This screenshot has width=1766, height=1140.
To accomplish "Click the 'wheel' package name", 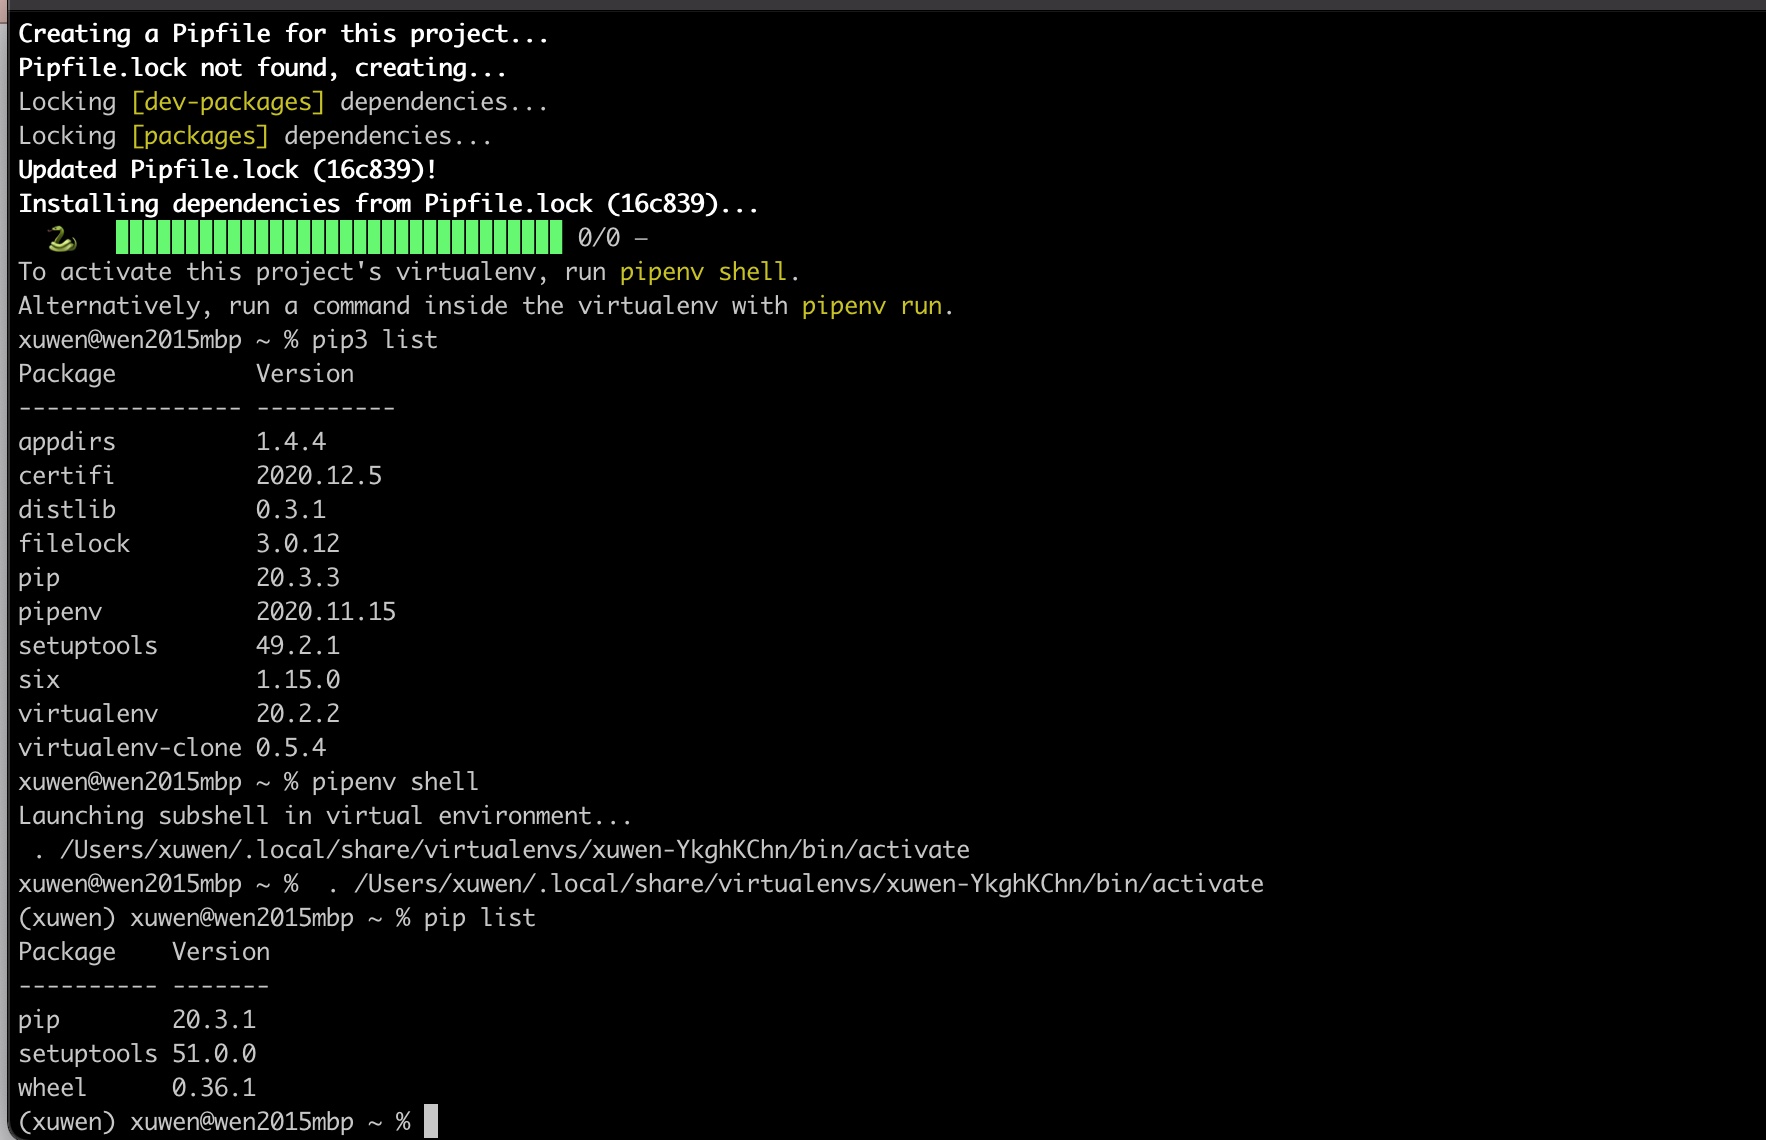I will (52, 1088).
